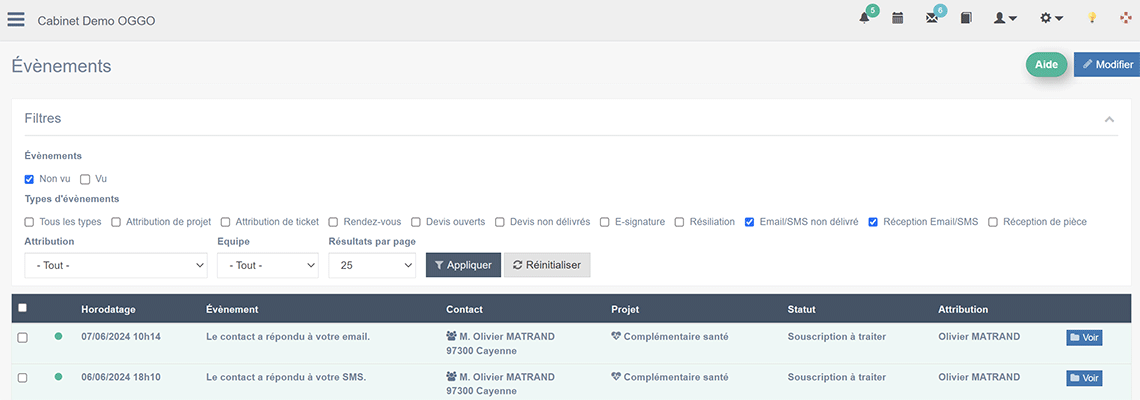
Task: Click the lifebuoy support icon
Action: [1125, 18]
